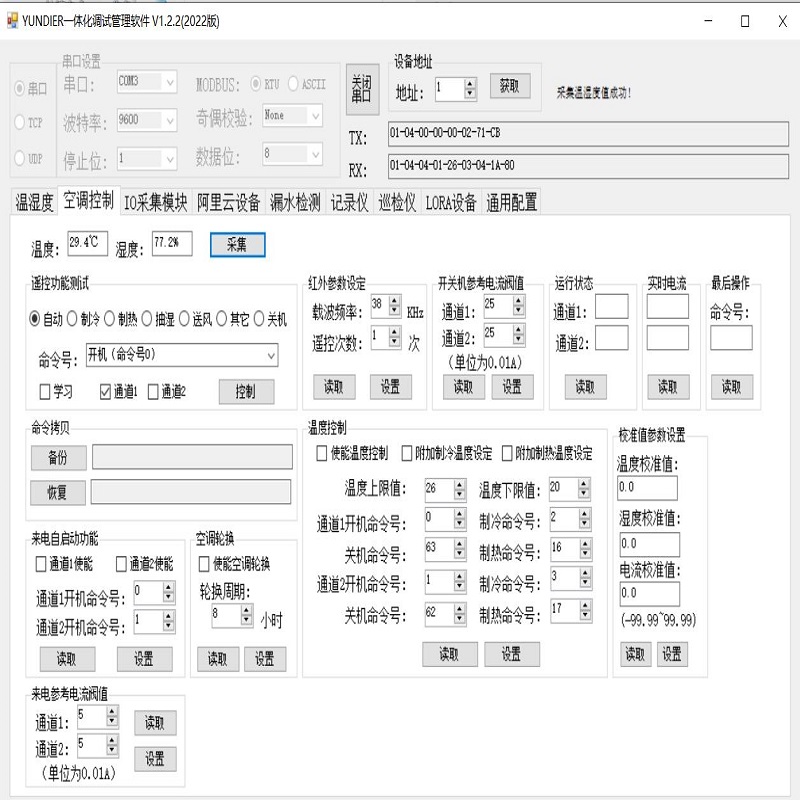Click the 设备地址 spinner arrows
Viewport: 800px width, 800px height.
[470, 89]
